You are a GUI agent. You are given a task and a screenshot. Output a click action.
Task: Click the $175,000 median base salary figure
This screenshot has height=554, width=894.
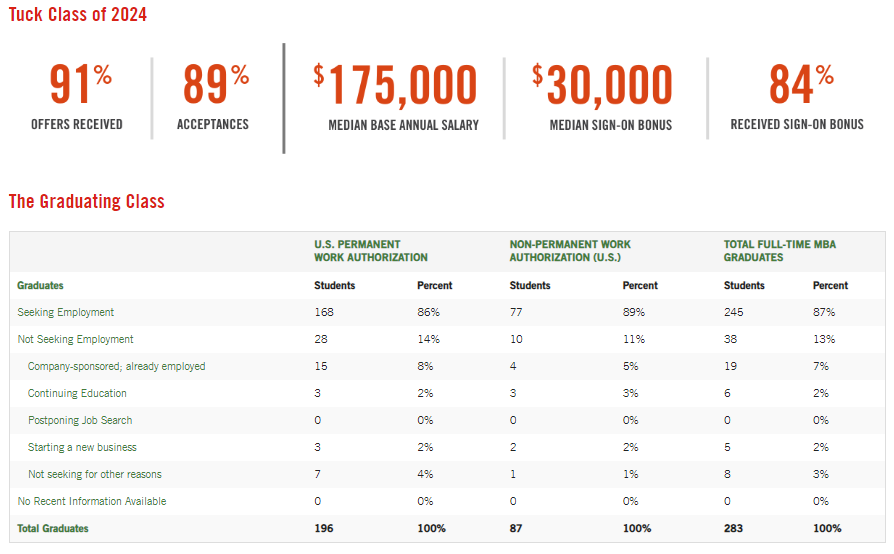[x=396, y=86]
